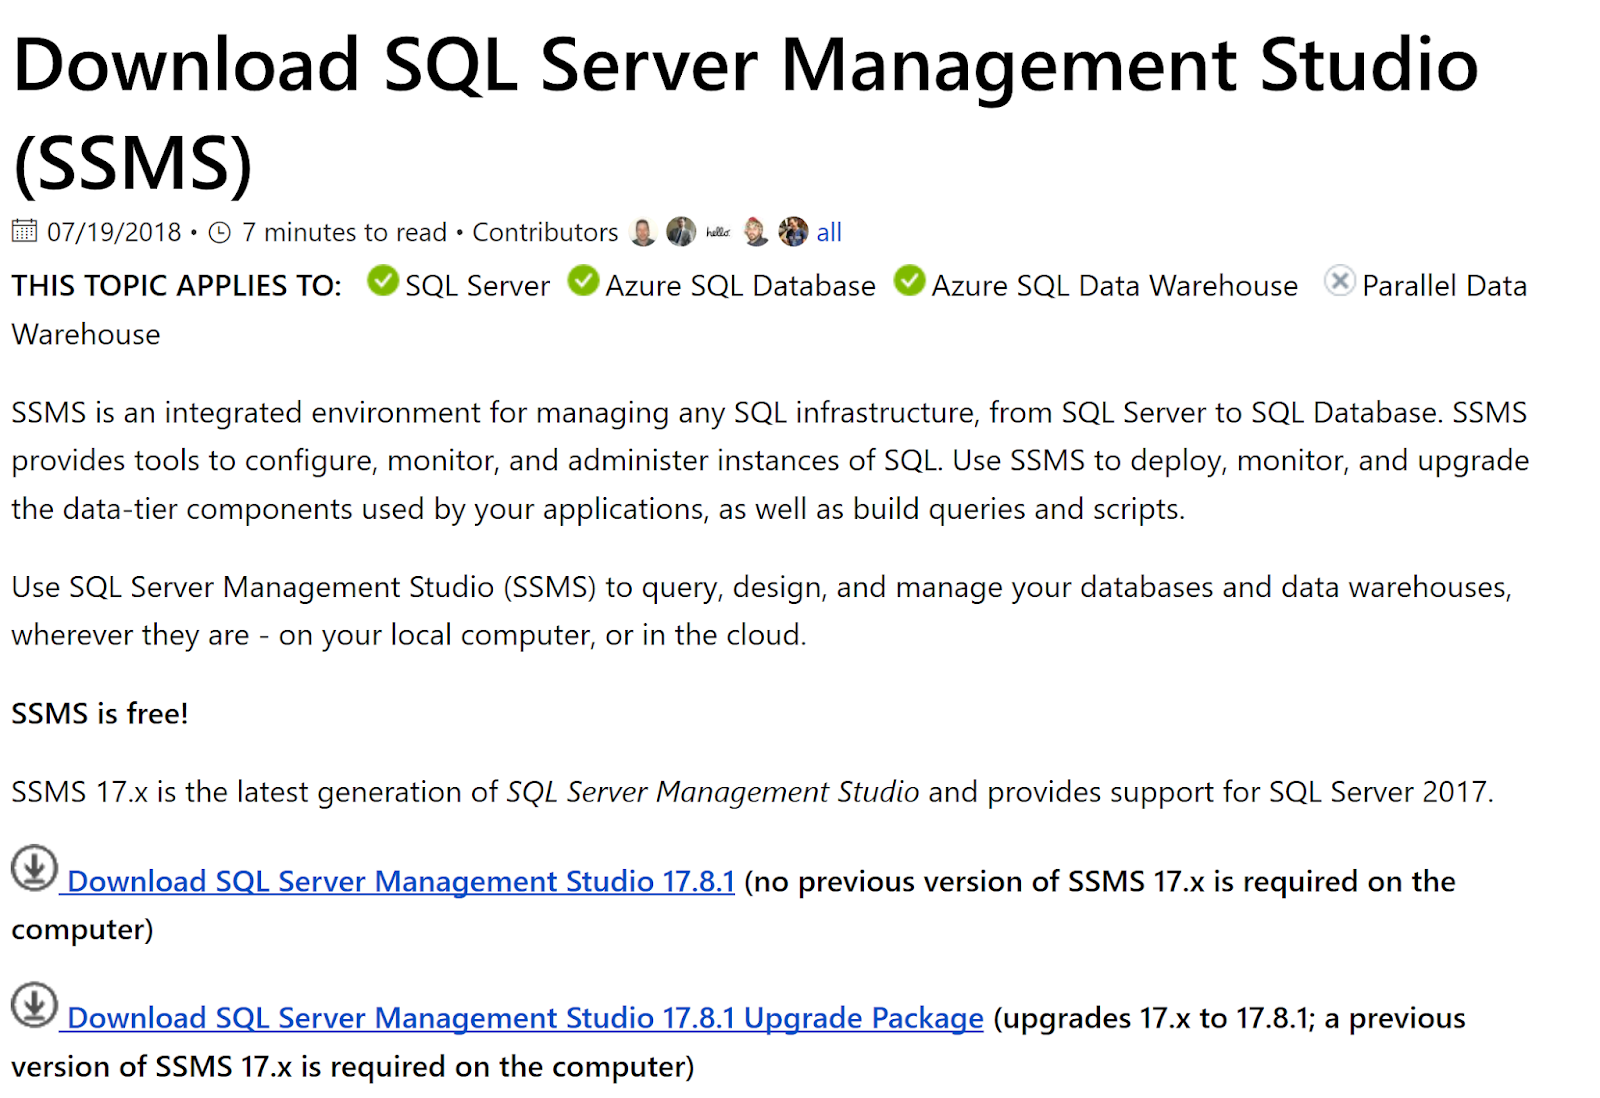This screenshot has height=1098, width=1600.
Task: Select the 07/19/2018 date text
Action: click(x=110, y=232)
